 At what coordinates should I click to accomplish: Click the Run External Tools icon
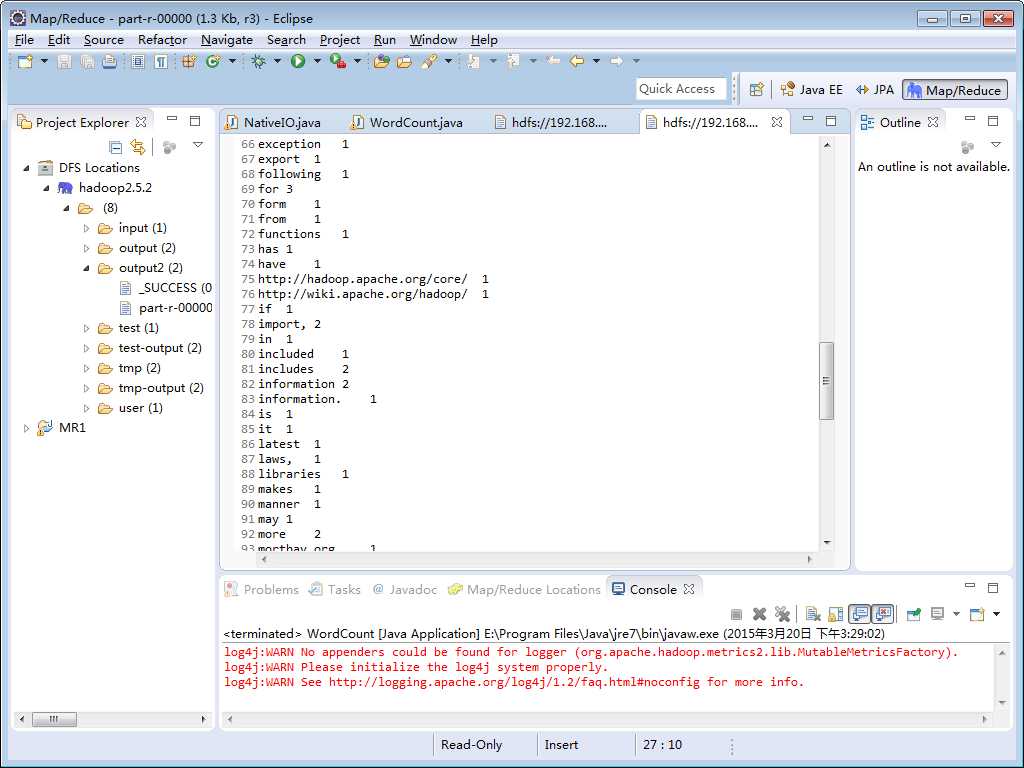(x=338, y=61)
